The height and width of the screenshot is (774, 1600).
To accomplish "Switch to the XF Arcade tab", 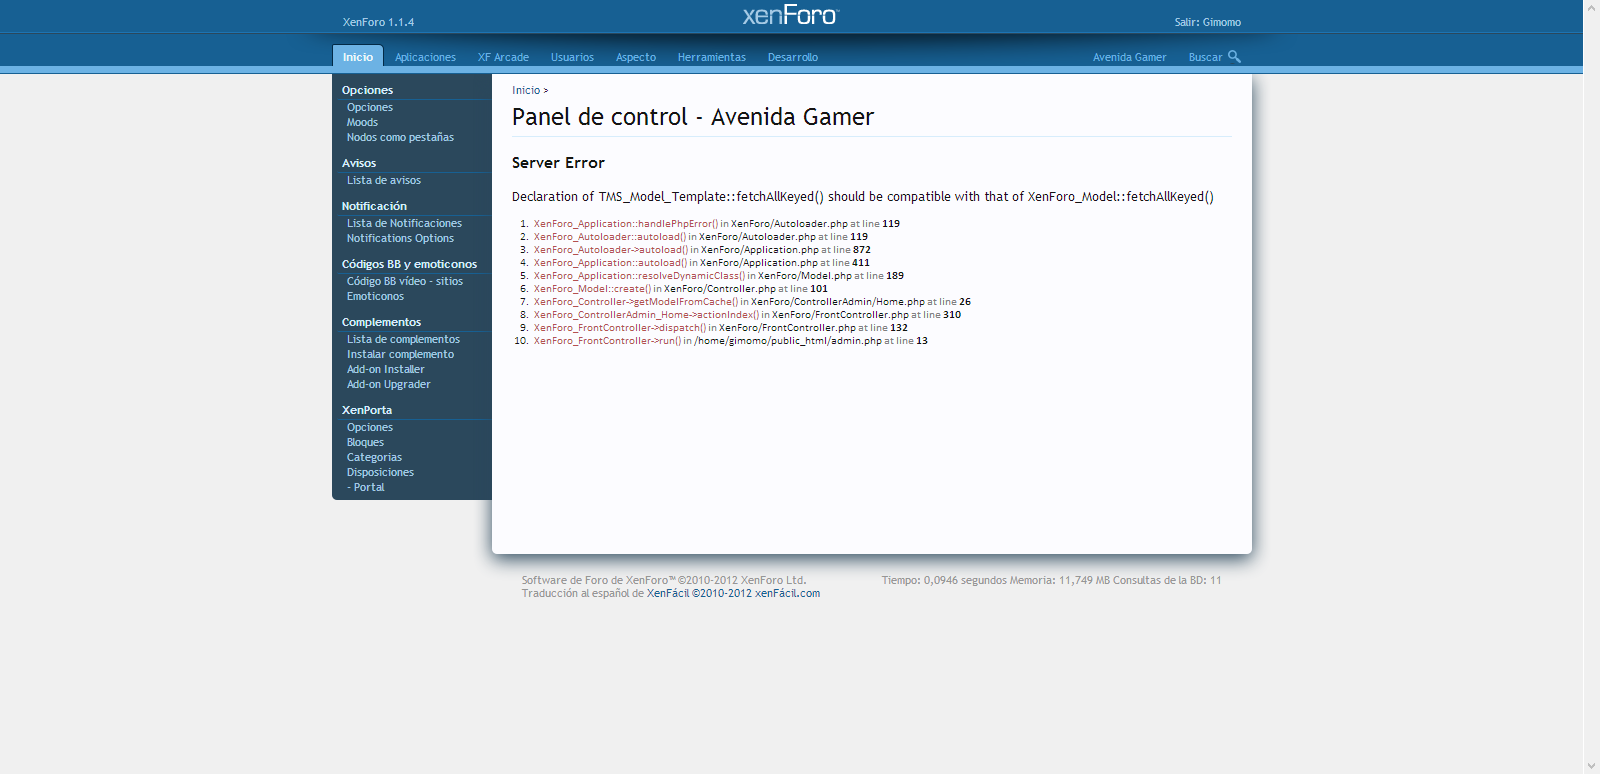I will click(x=503, y=57).
